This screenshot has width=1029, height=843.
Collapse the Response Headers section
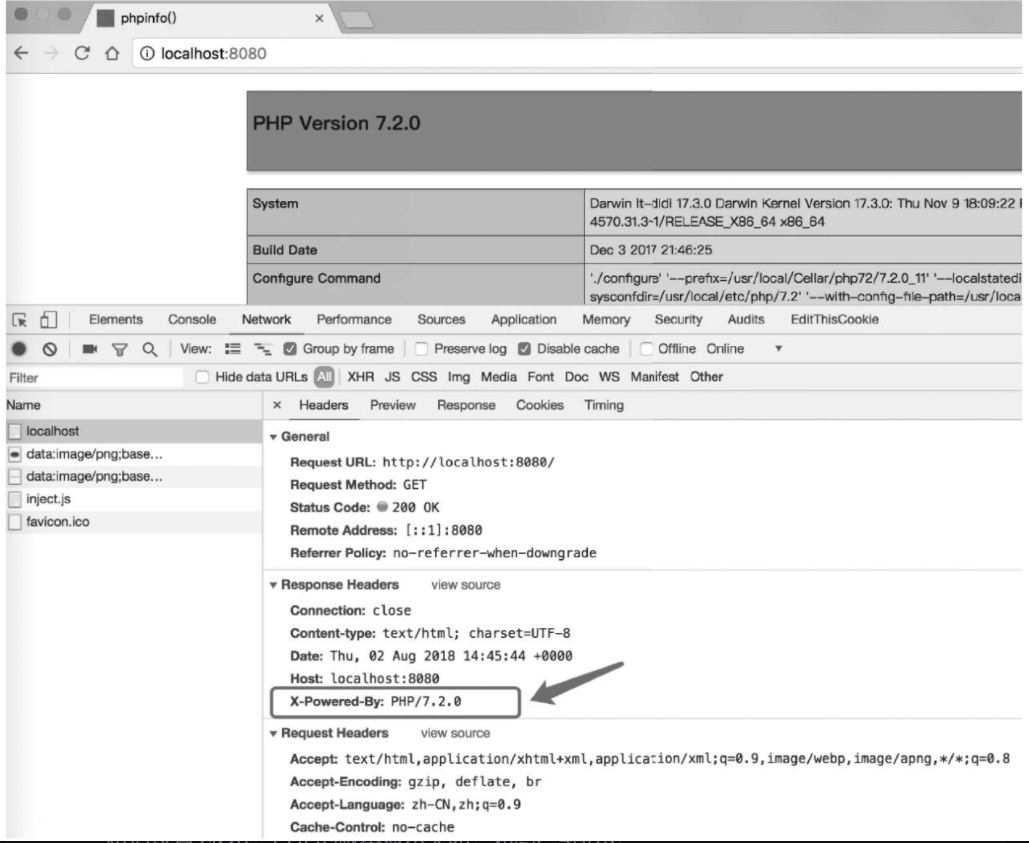coord(273,585)
